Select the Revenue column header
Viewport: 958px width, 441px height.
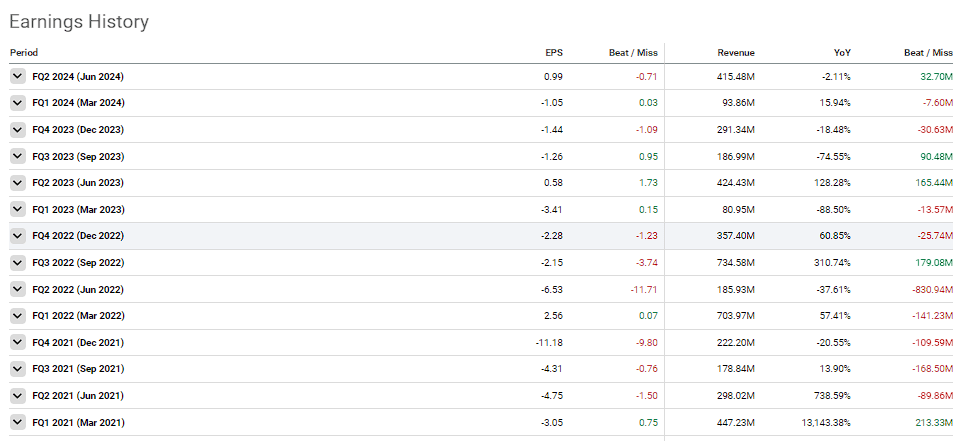coord(735,52)
